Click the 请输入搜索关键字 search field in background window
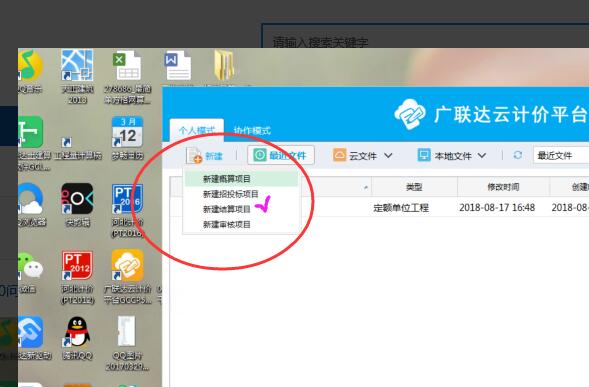Viewport: 589px width, 387px height. pyautogui.click(x=425, y=36)
